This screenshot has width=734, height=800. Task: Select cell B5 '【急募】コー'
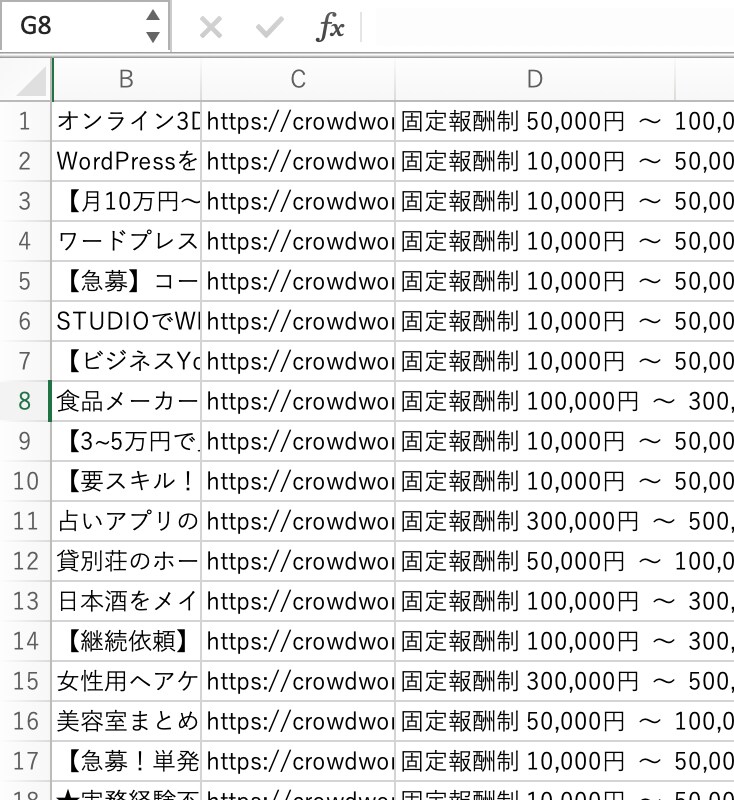tap(126, 281)
